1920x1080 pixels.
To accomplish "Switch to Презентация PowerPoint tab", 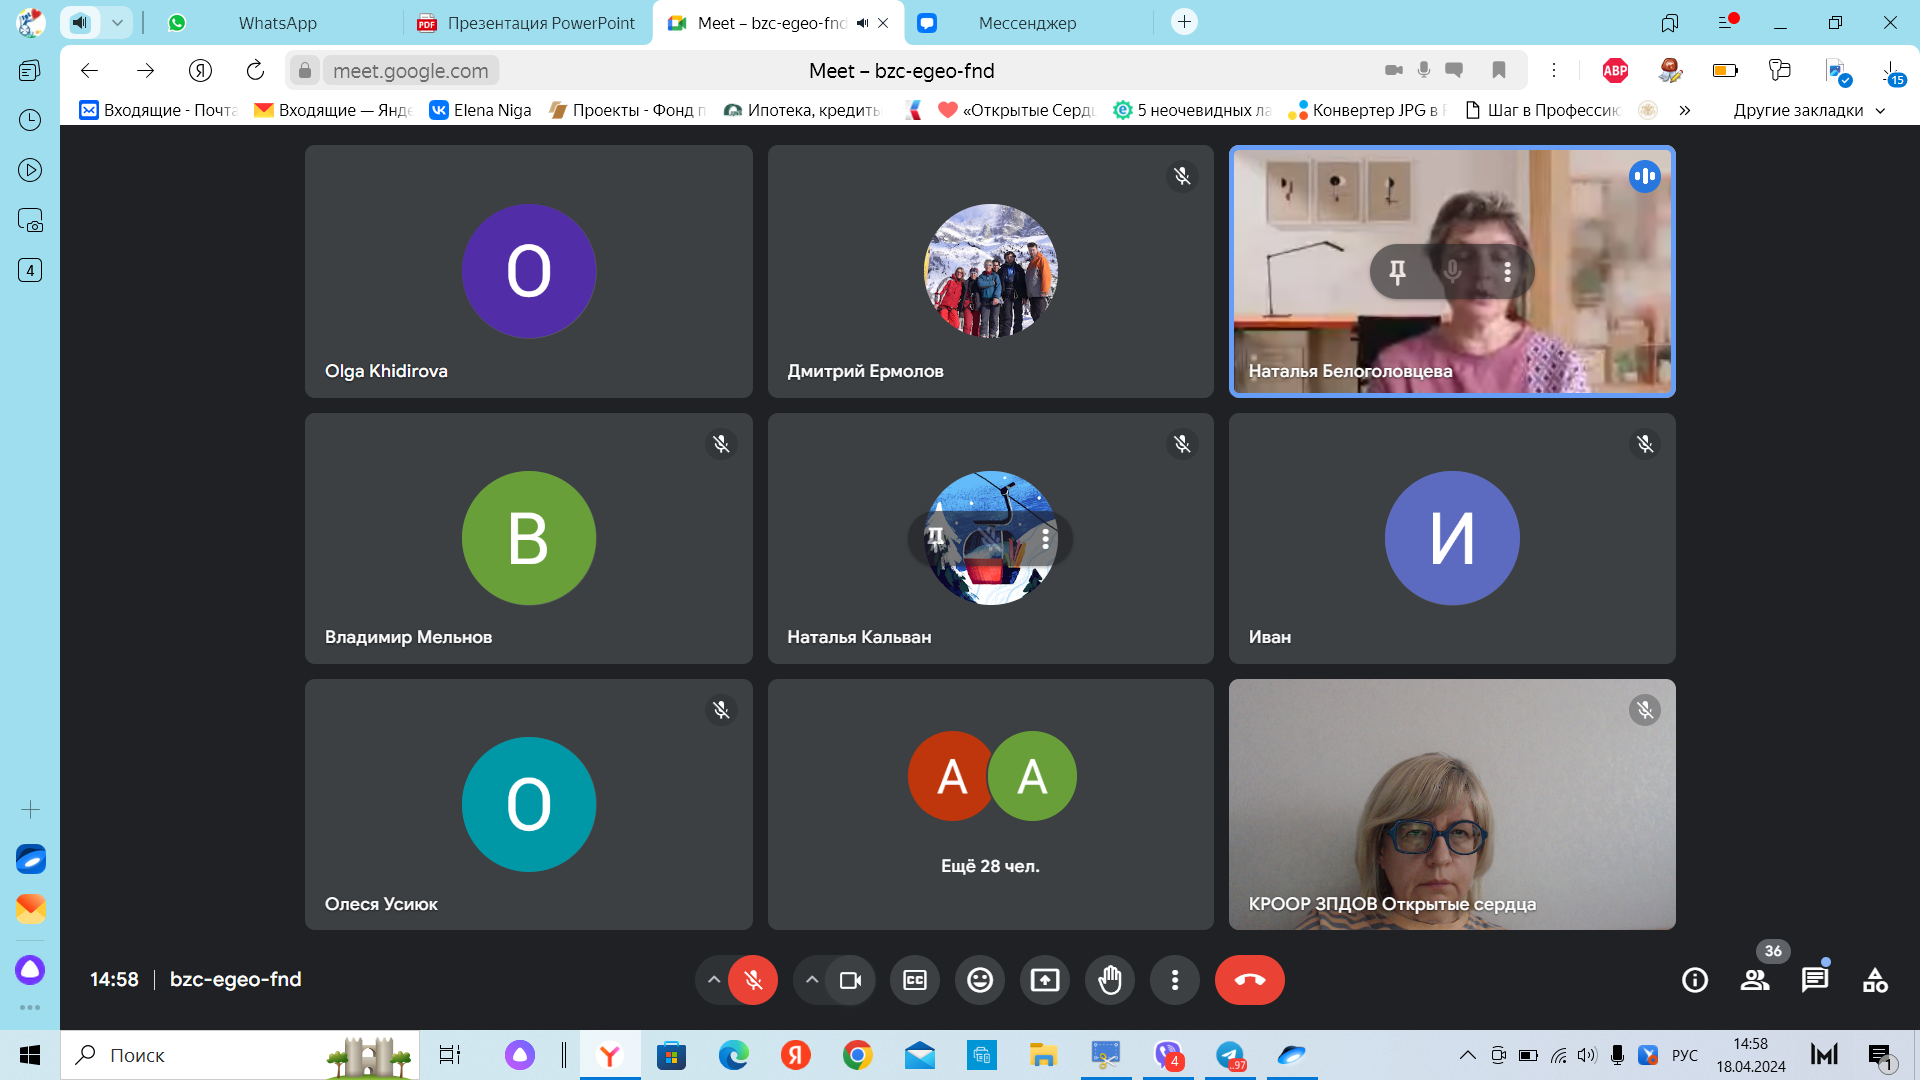I will tap(540, 23).
